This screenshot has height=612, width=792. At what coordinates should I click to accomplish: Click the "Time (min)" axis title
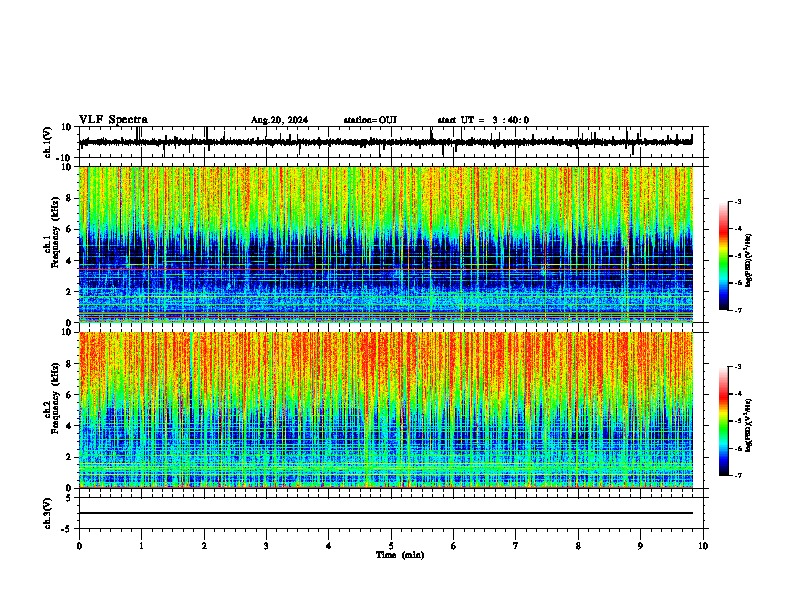tap(400, 555)
